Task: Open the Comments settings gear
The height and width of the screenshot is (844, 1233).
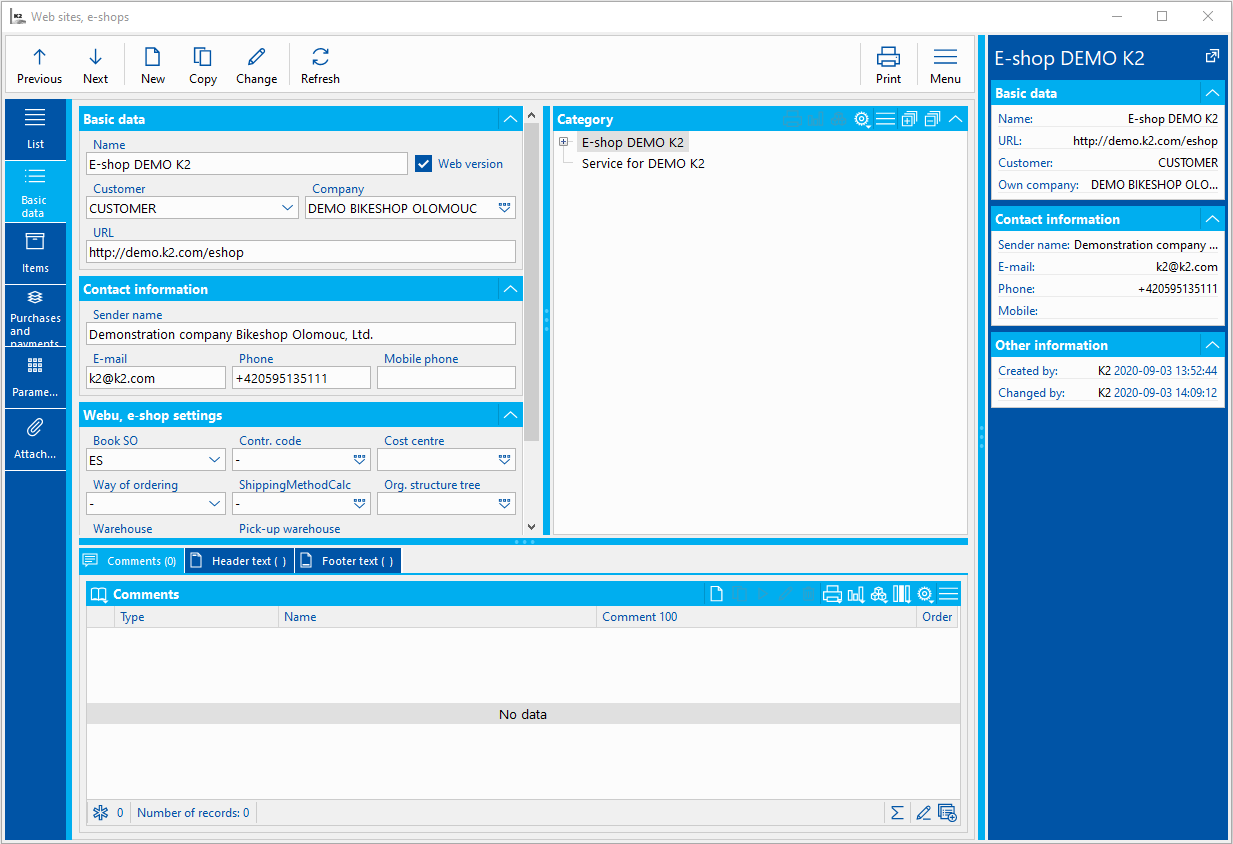Action: (925, 594)
